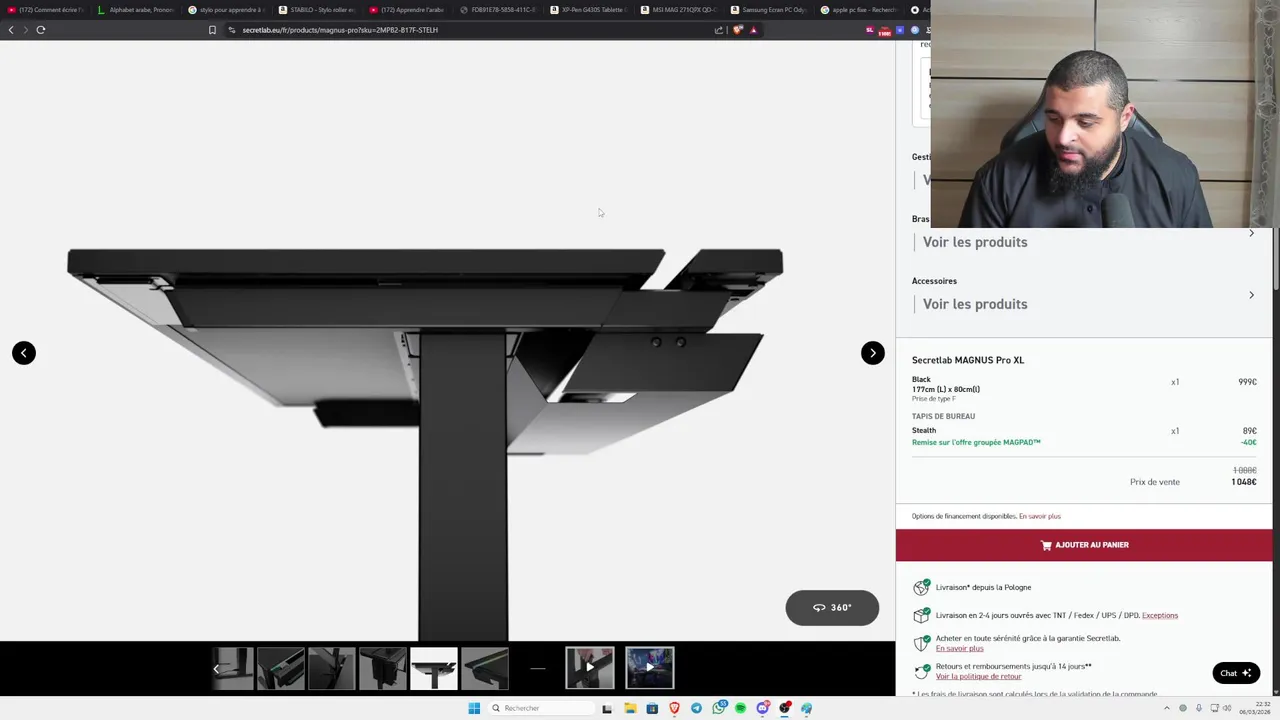Switch to the 'STABILO - Stylo roller' tab

tap(318, 10)
